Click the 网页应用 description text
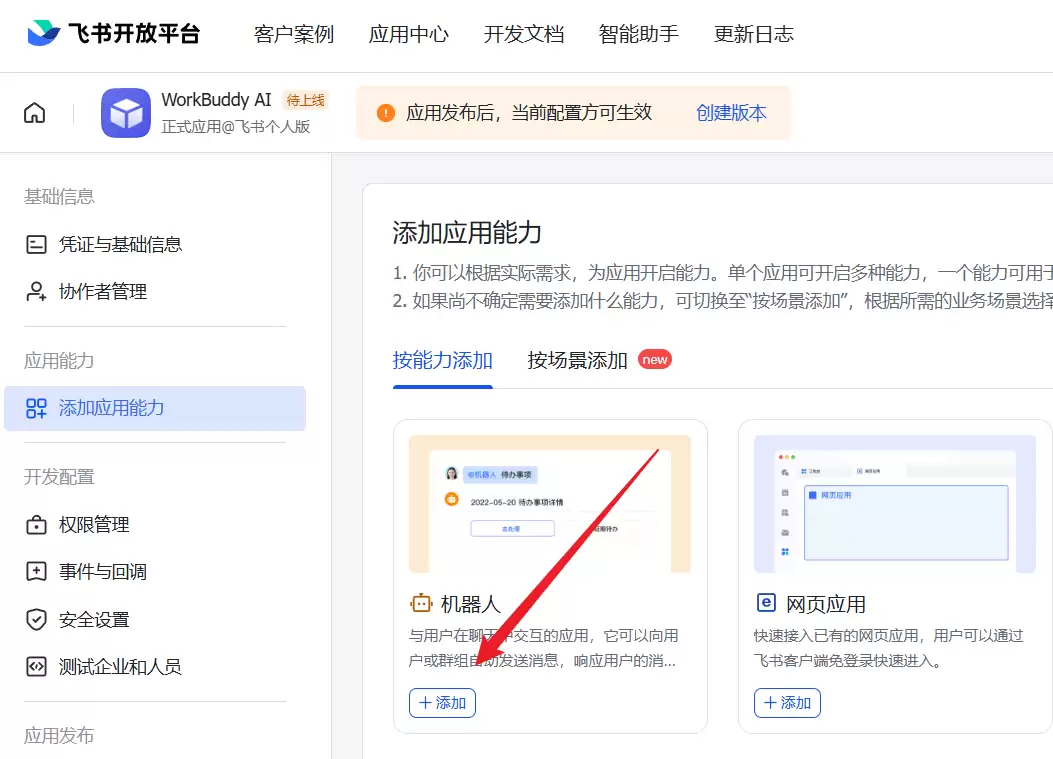Screen dimensions: 1053x759 (x=888, y=648)
